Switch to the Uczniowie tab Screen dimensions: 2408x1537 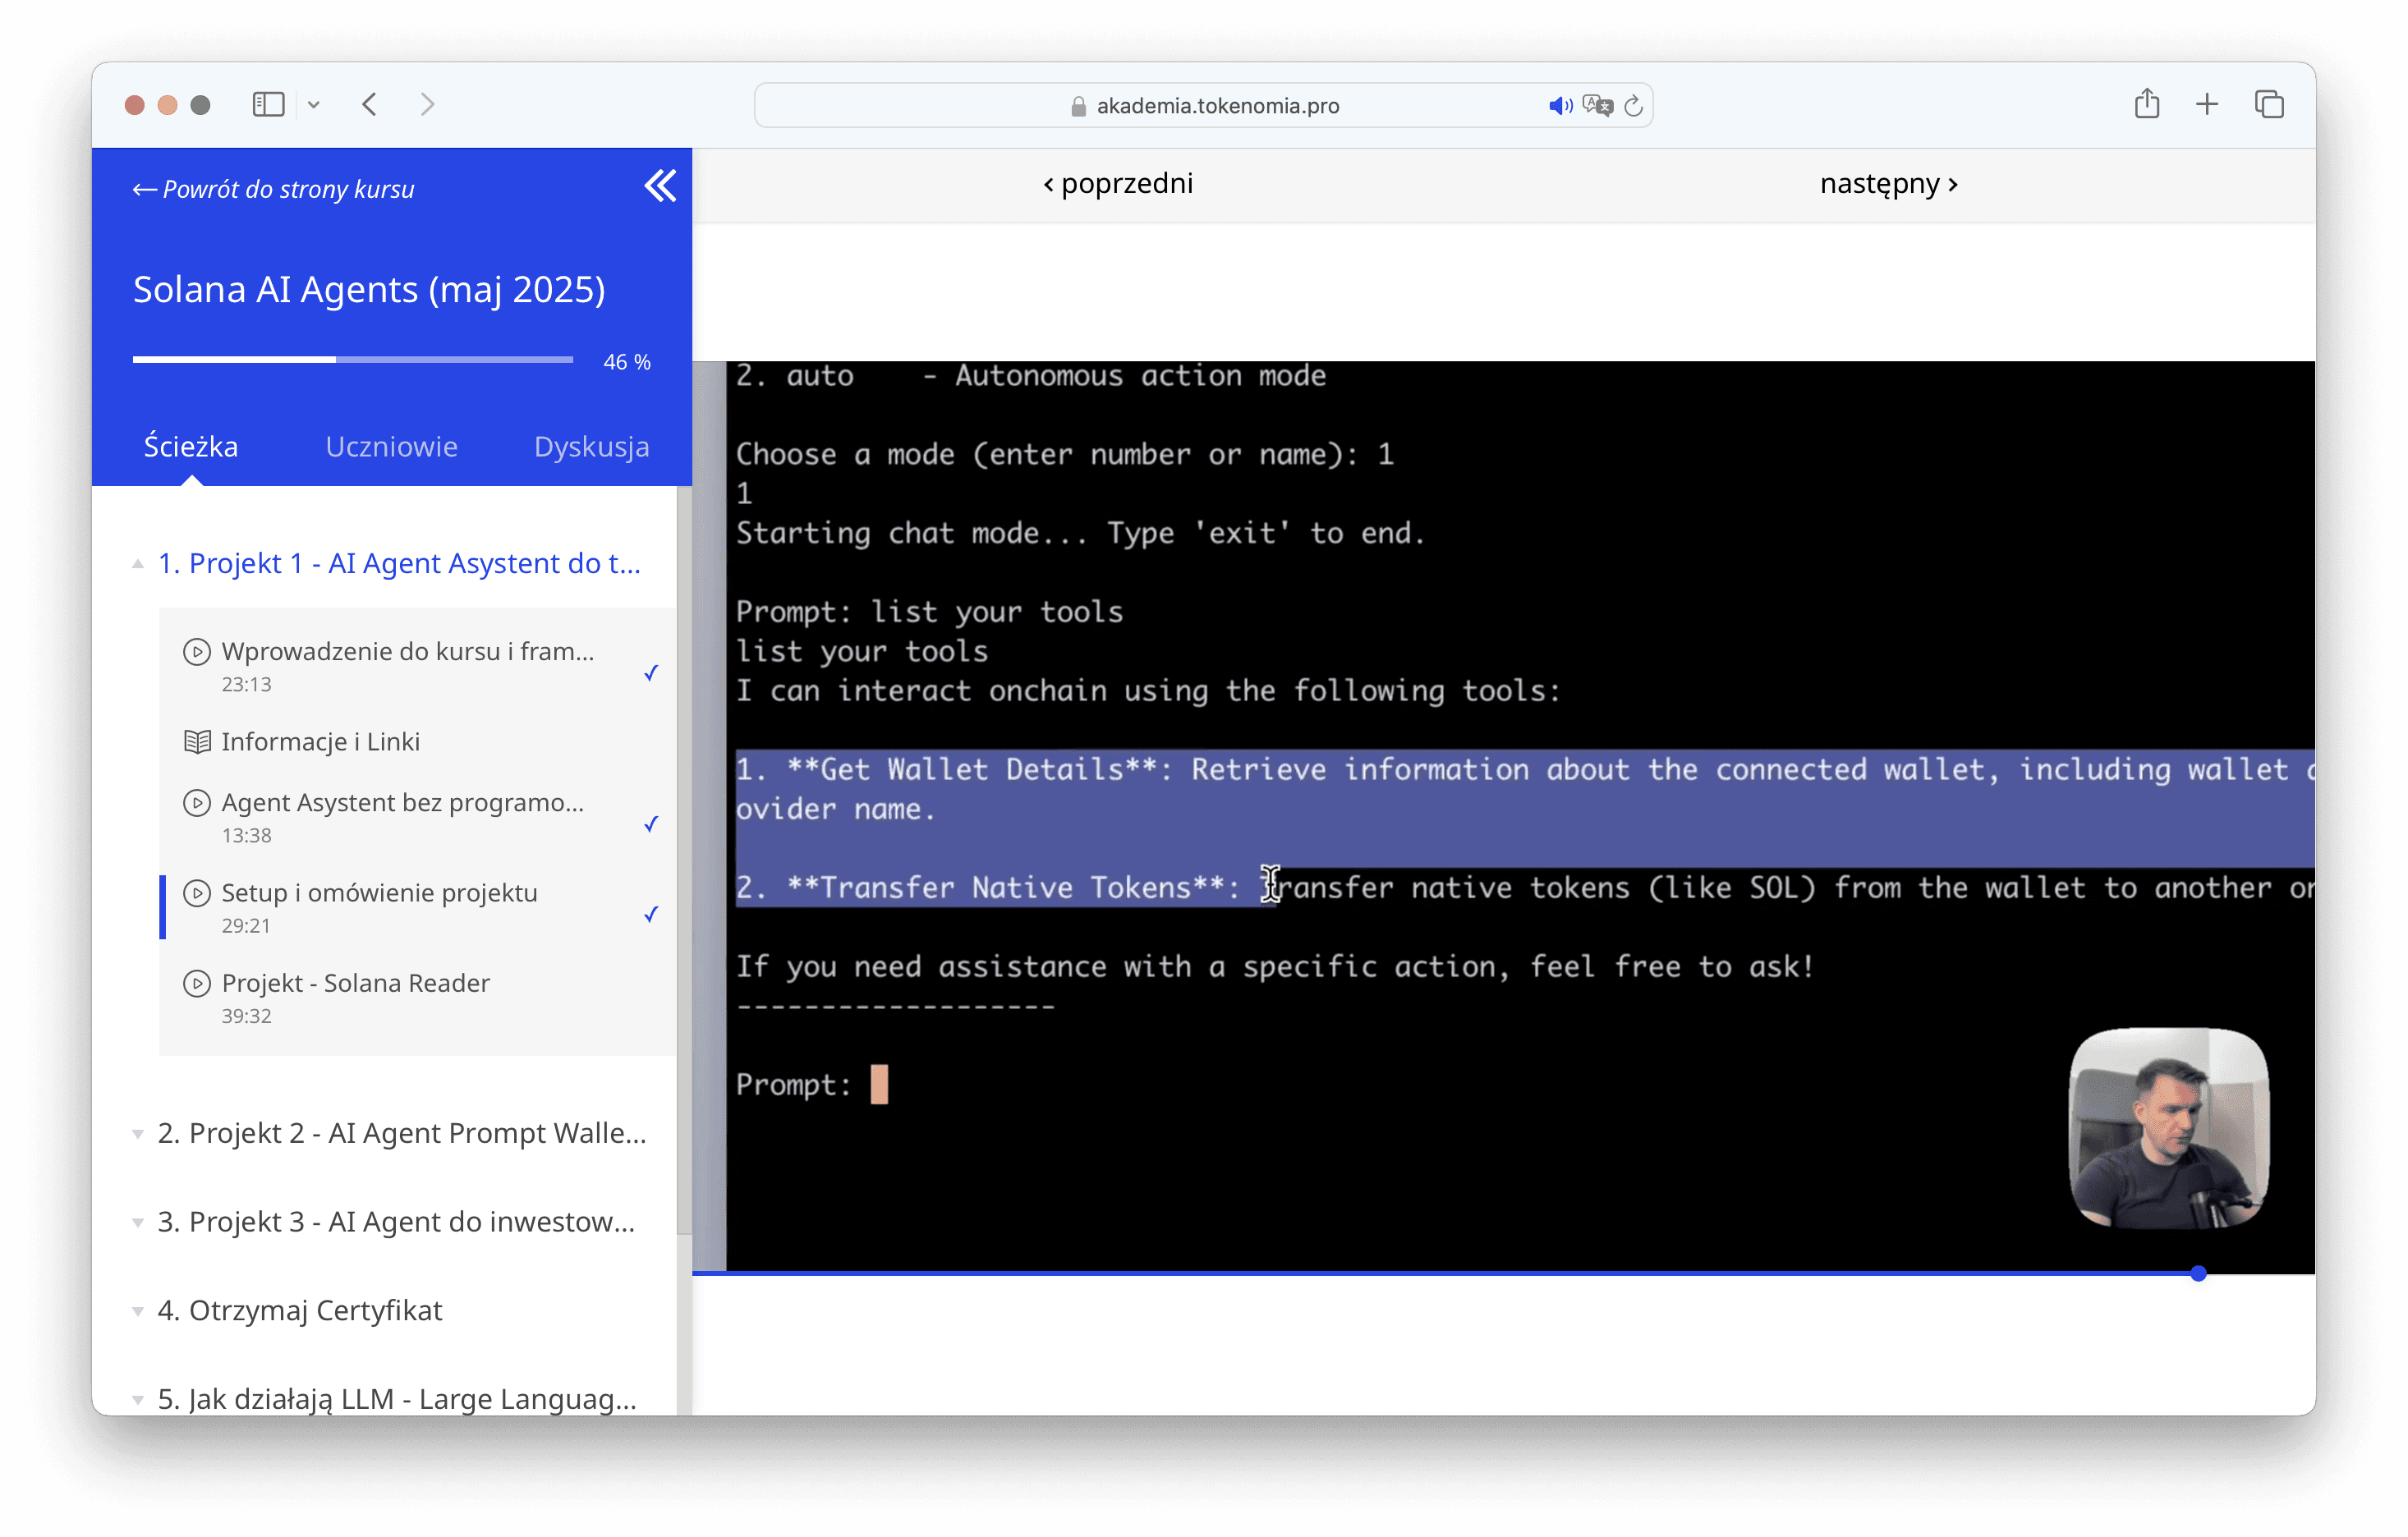(x=392, y=446)
